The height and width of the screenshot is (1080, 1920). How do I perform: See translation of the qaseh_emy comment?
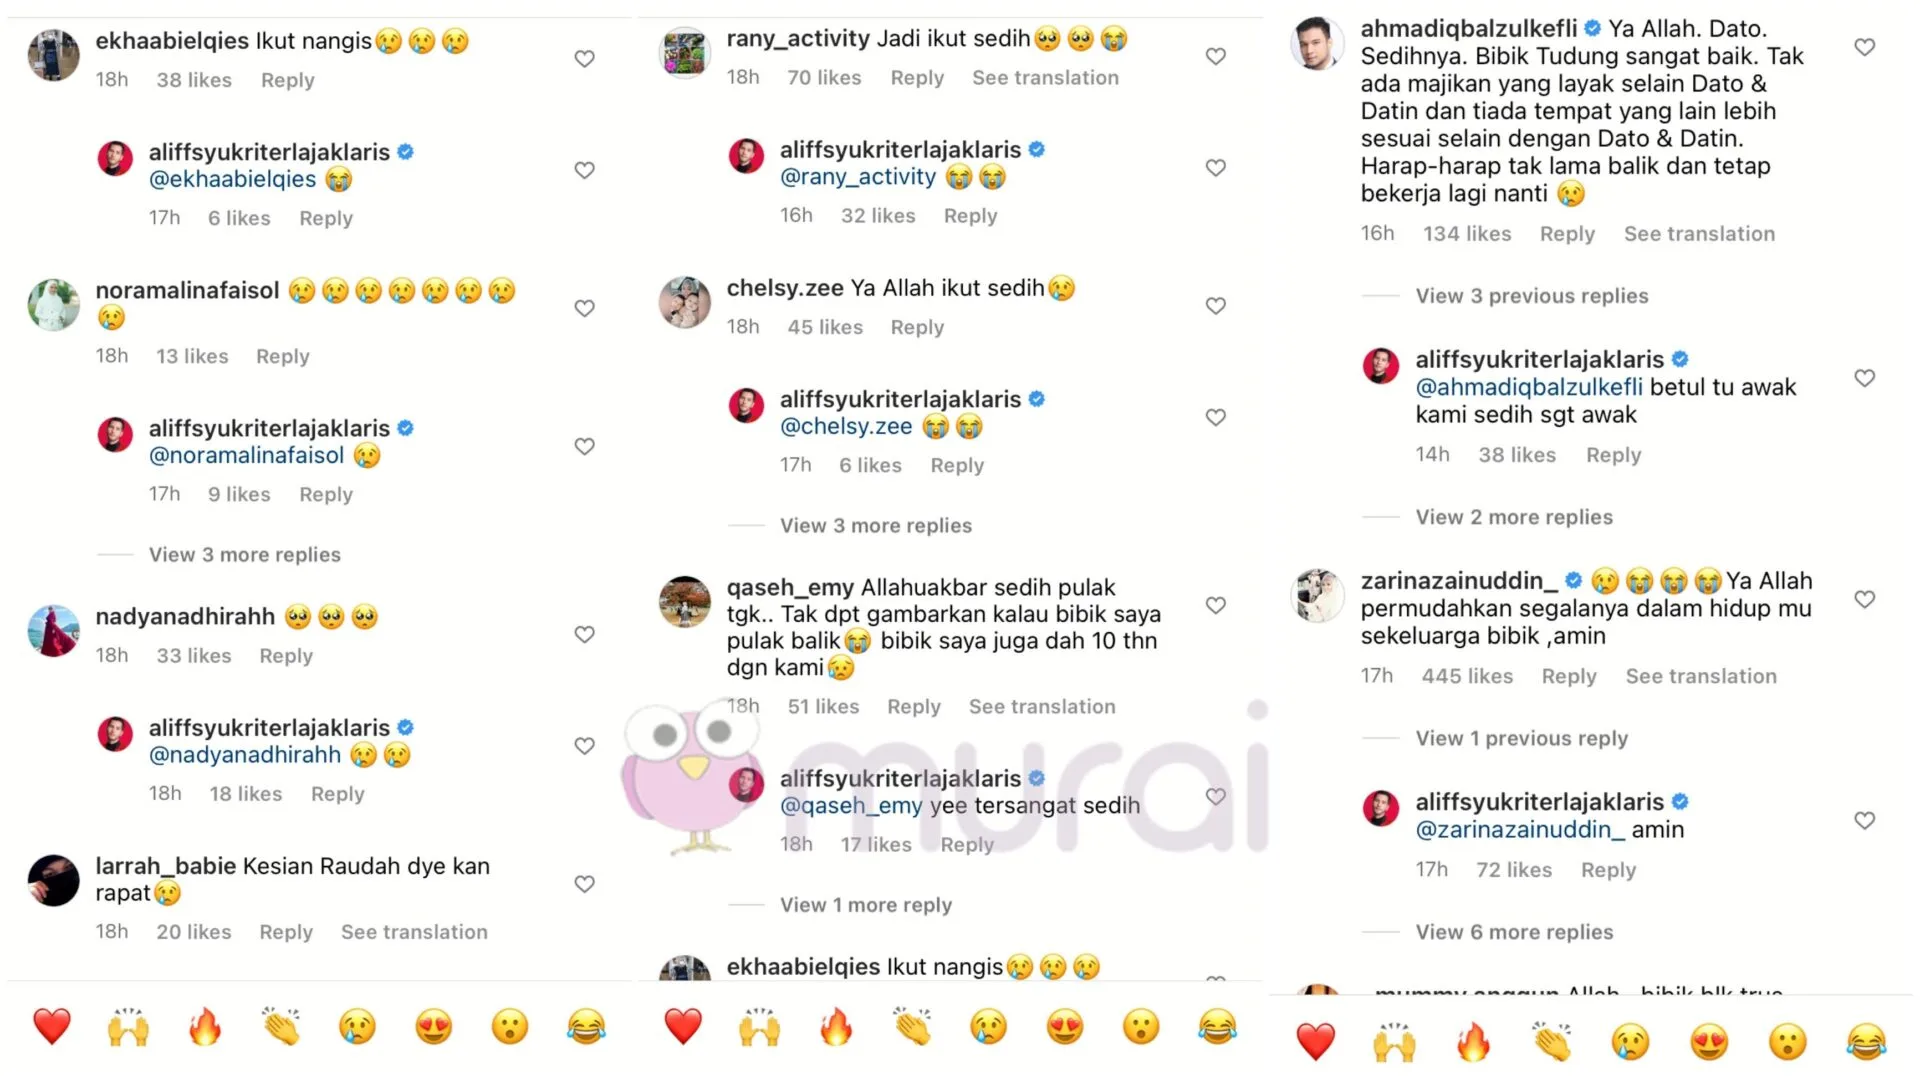1042,707
